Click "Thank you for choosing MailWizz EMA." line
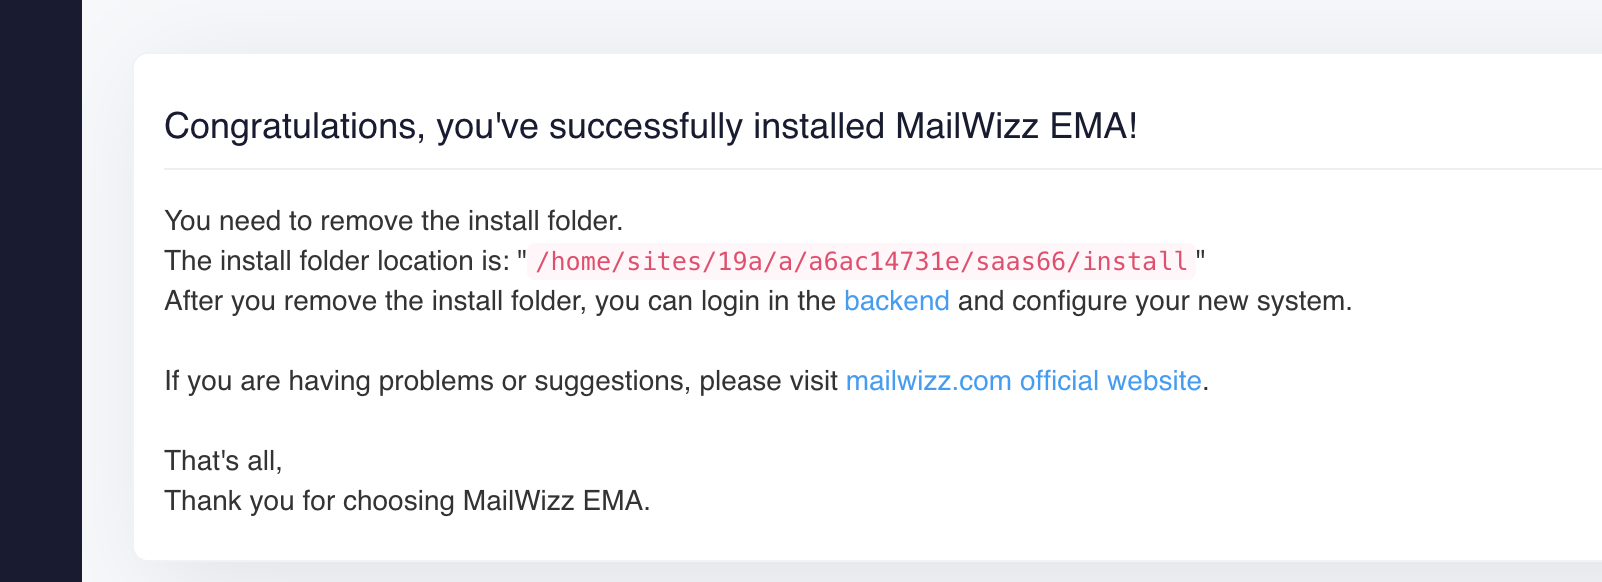Viewport: 1602px width, 582px height. pos(407,501)
